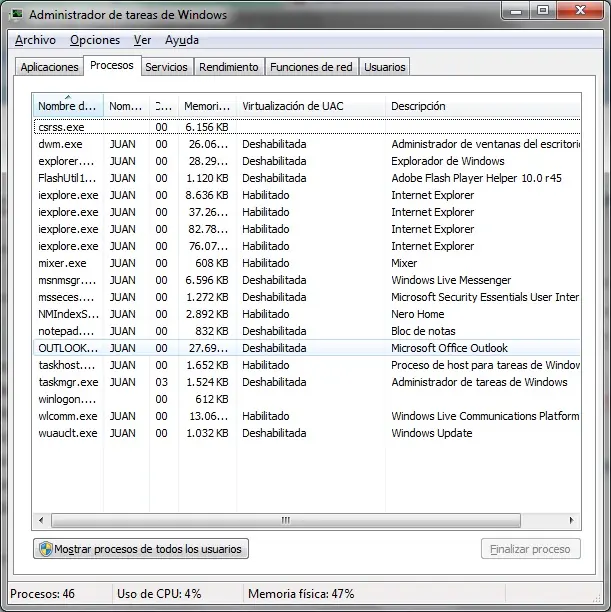Click the Memoria física: 47% status entry
This screenshot has width=611, height=612.
point(301,594)
